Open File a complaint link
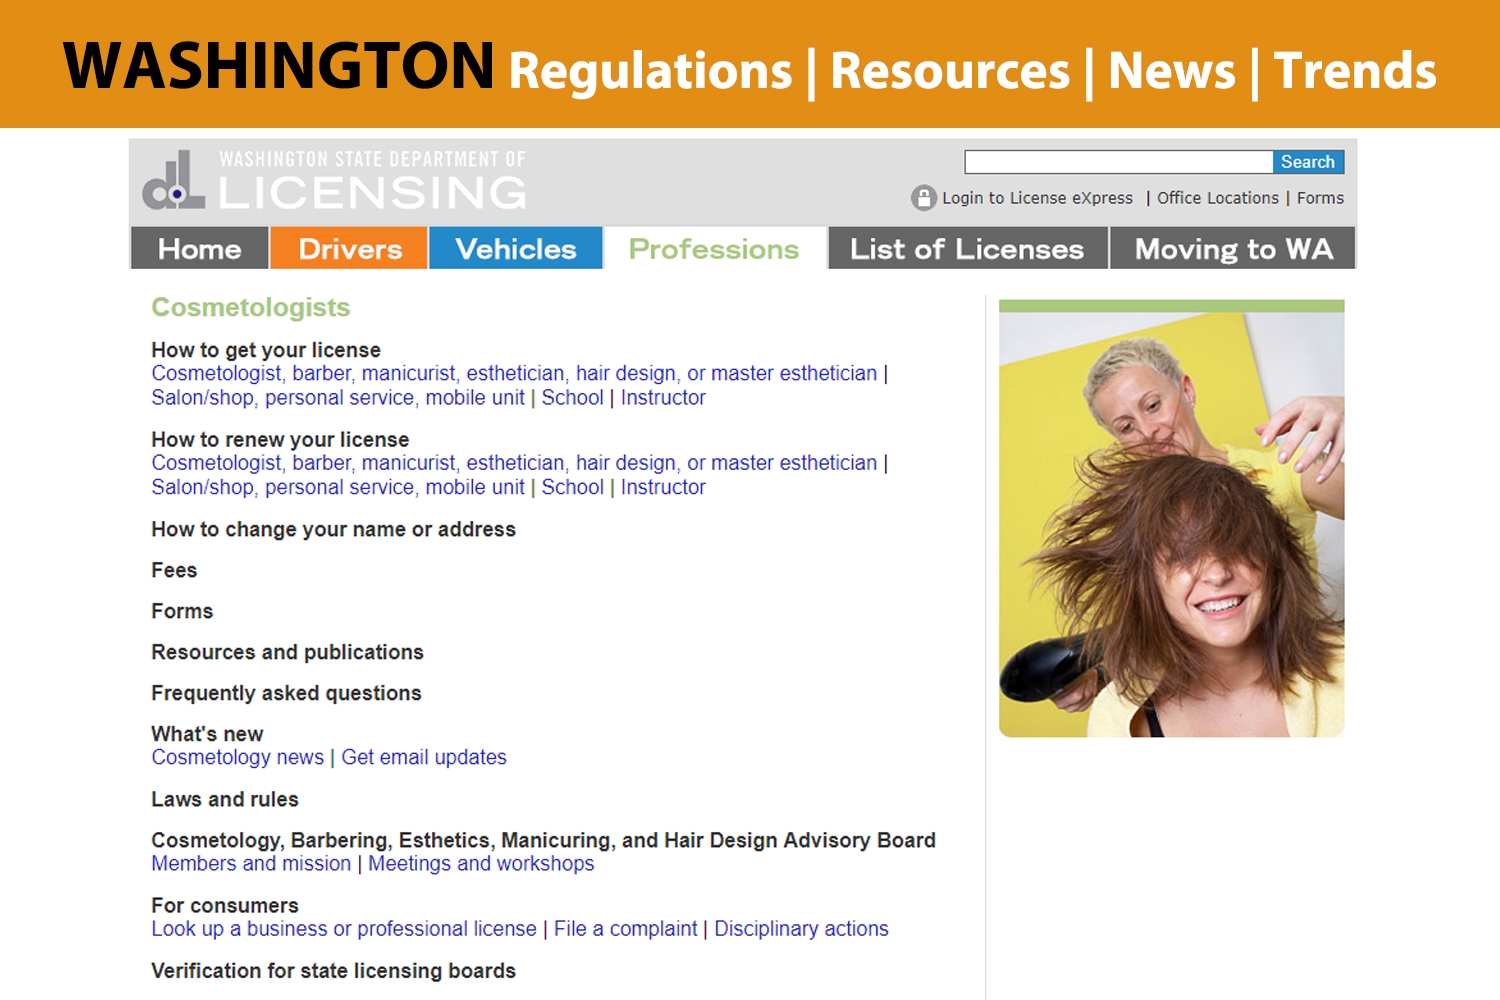 tap(625, 928)
